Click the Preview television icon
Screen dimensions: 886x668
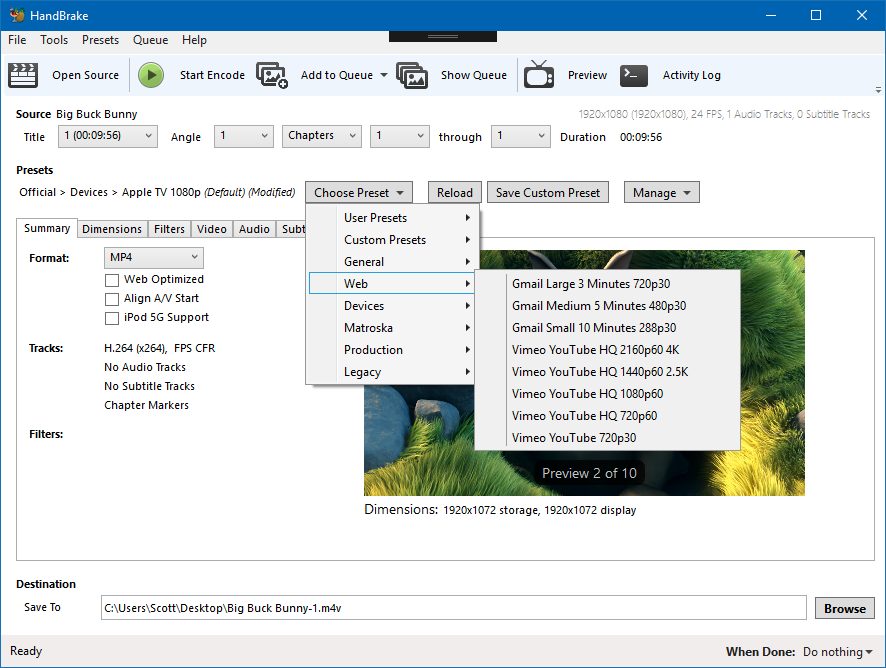point(538,75)
